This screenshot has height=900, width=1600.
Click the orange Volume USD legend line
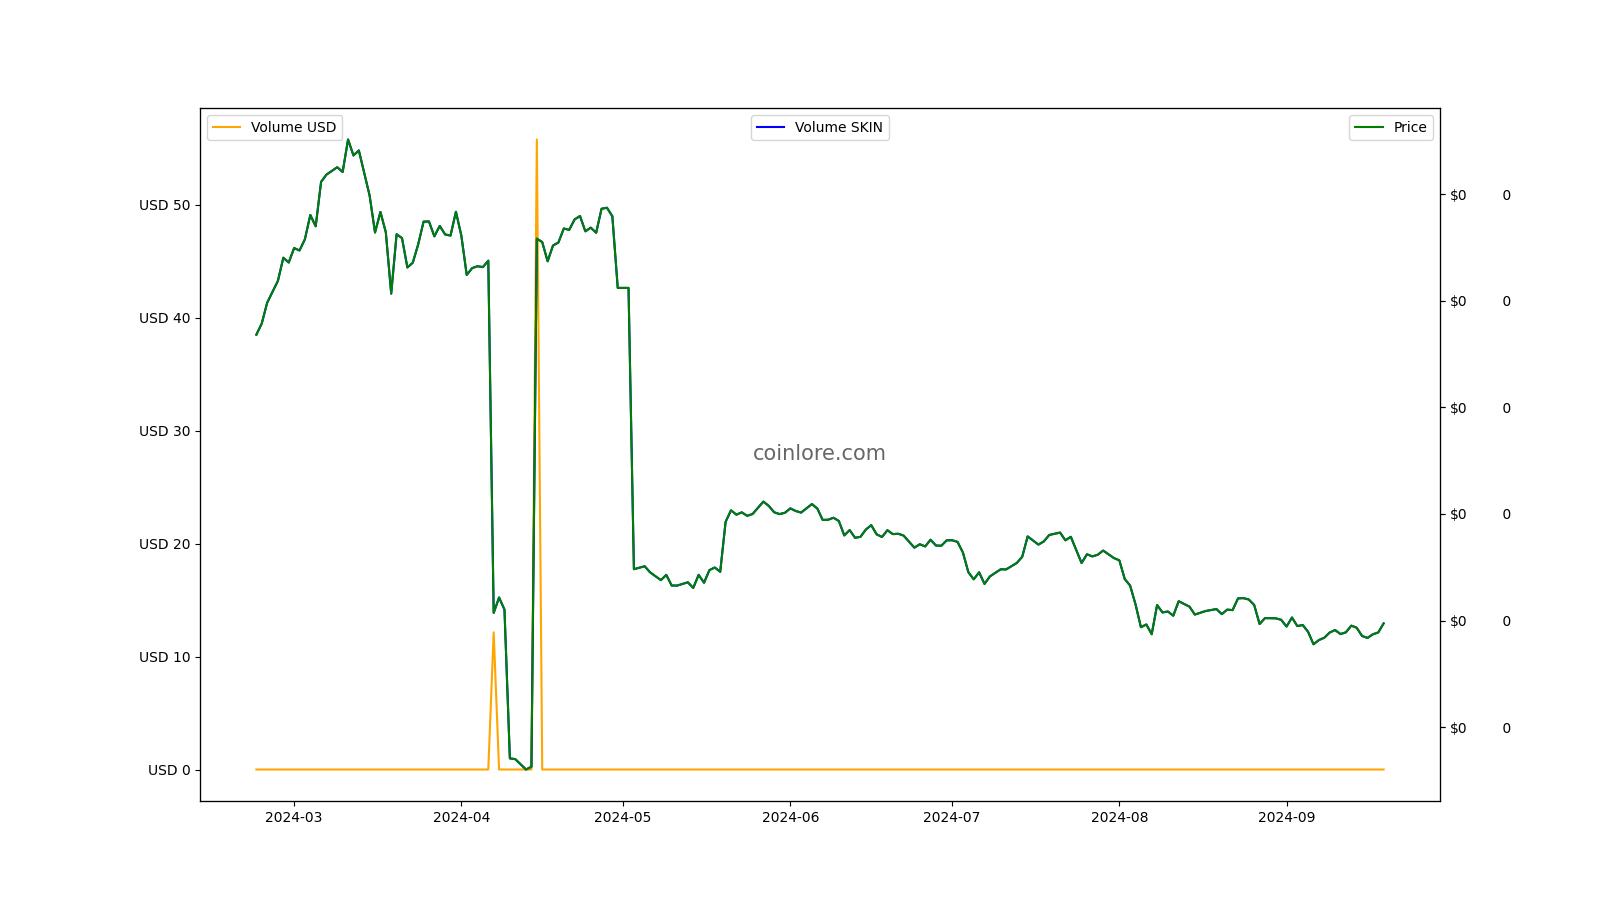(227, 127)
